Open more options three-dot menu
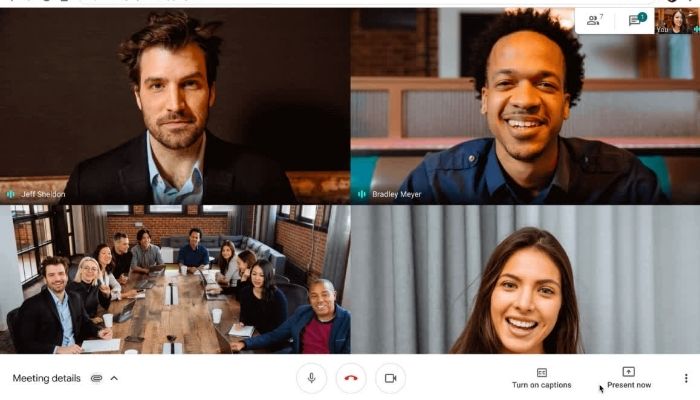The height and width of the screenshot is (400, 700). click(x=686, y=378)
